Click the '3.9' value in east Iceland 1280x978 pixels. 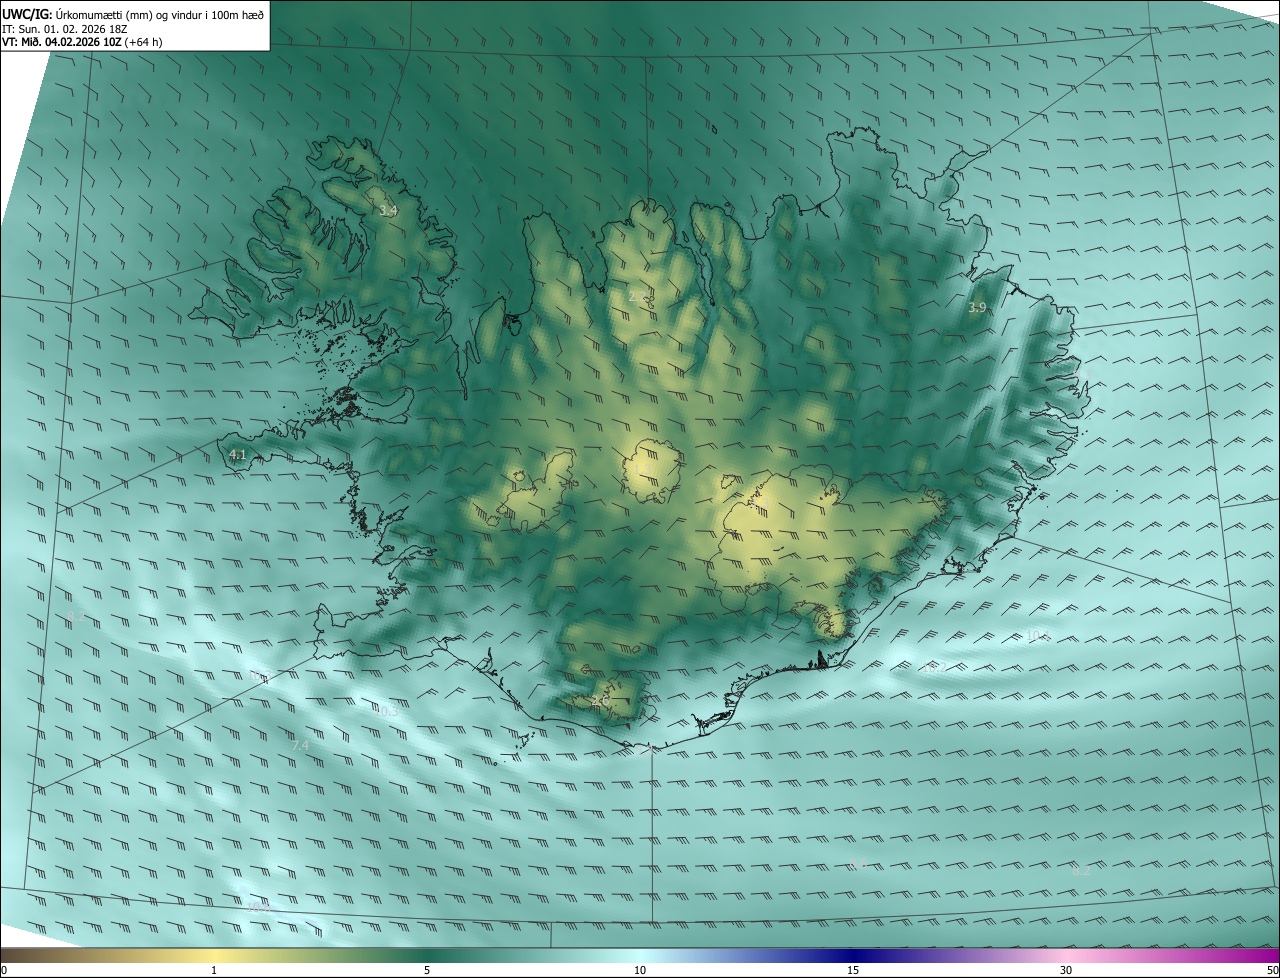pyautogui.click(x=977, y=308)
